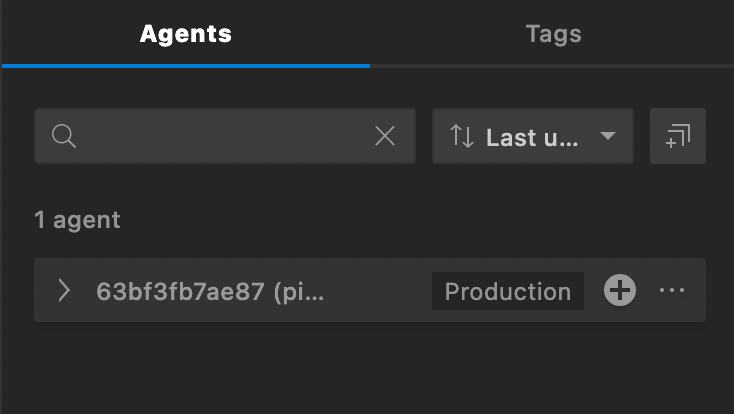This screenshot has height=414, width=734.
Task: Select the agent named 63bf3fb7ae87
Action: 210,291
